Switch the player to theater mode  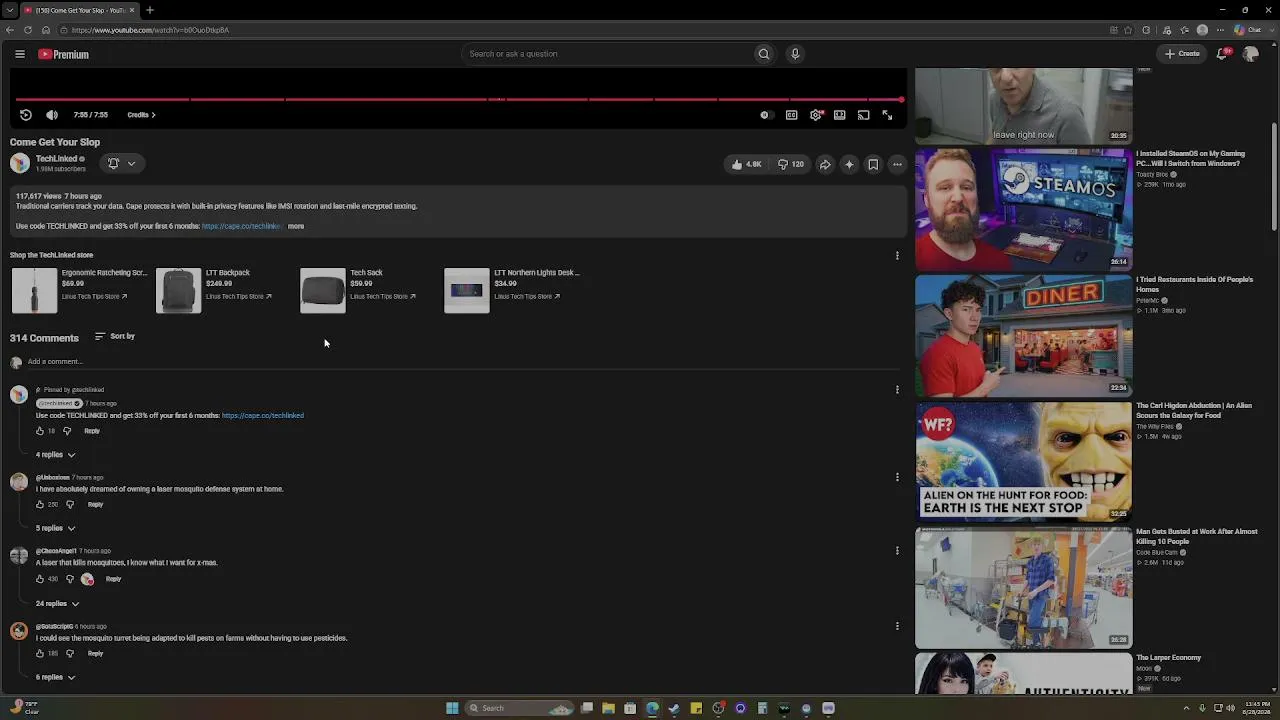[840, 115]
